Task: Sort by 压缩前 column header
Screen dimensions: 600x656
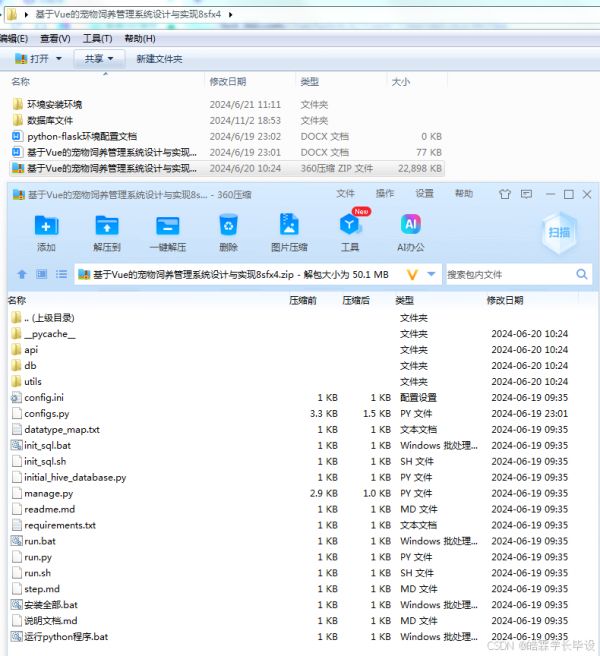Action: pyautogui.click(x=303, y=300)
